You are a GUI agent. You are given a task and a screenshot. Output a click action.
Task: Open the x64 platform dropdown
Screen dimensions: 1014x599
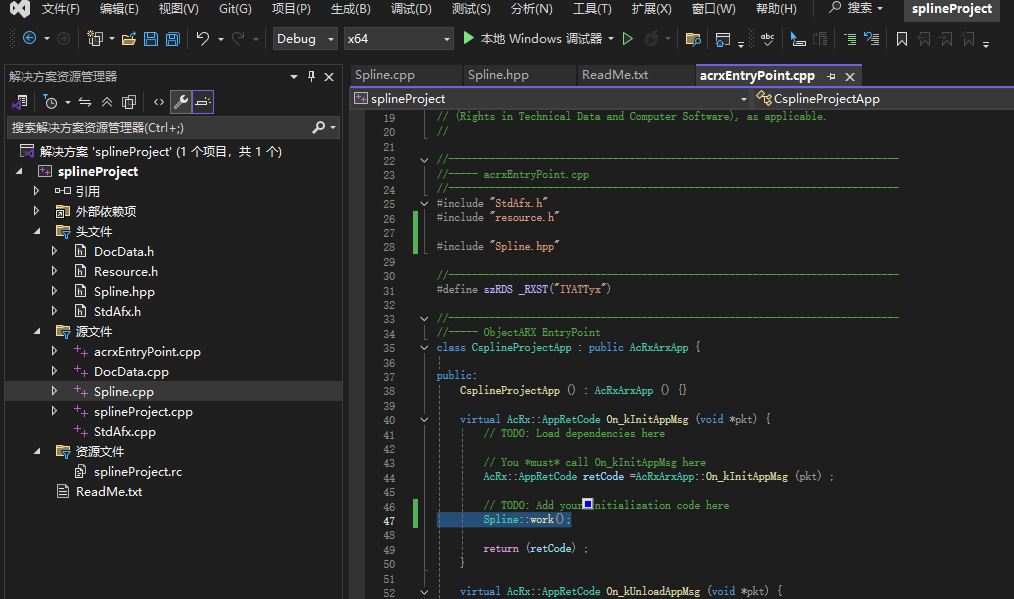(x=397, y=39)
